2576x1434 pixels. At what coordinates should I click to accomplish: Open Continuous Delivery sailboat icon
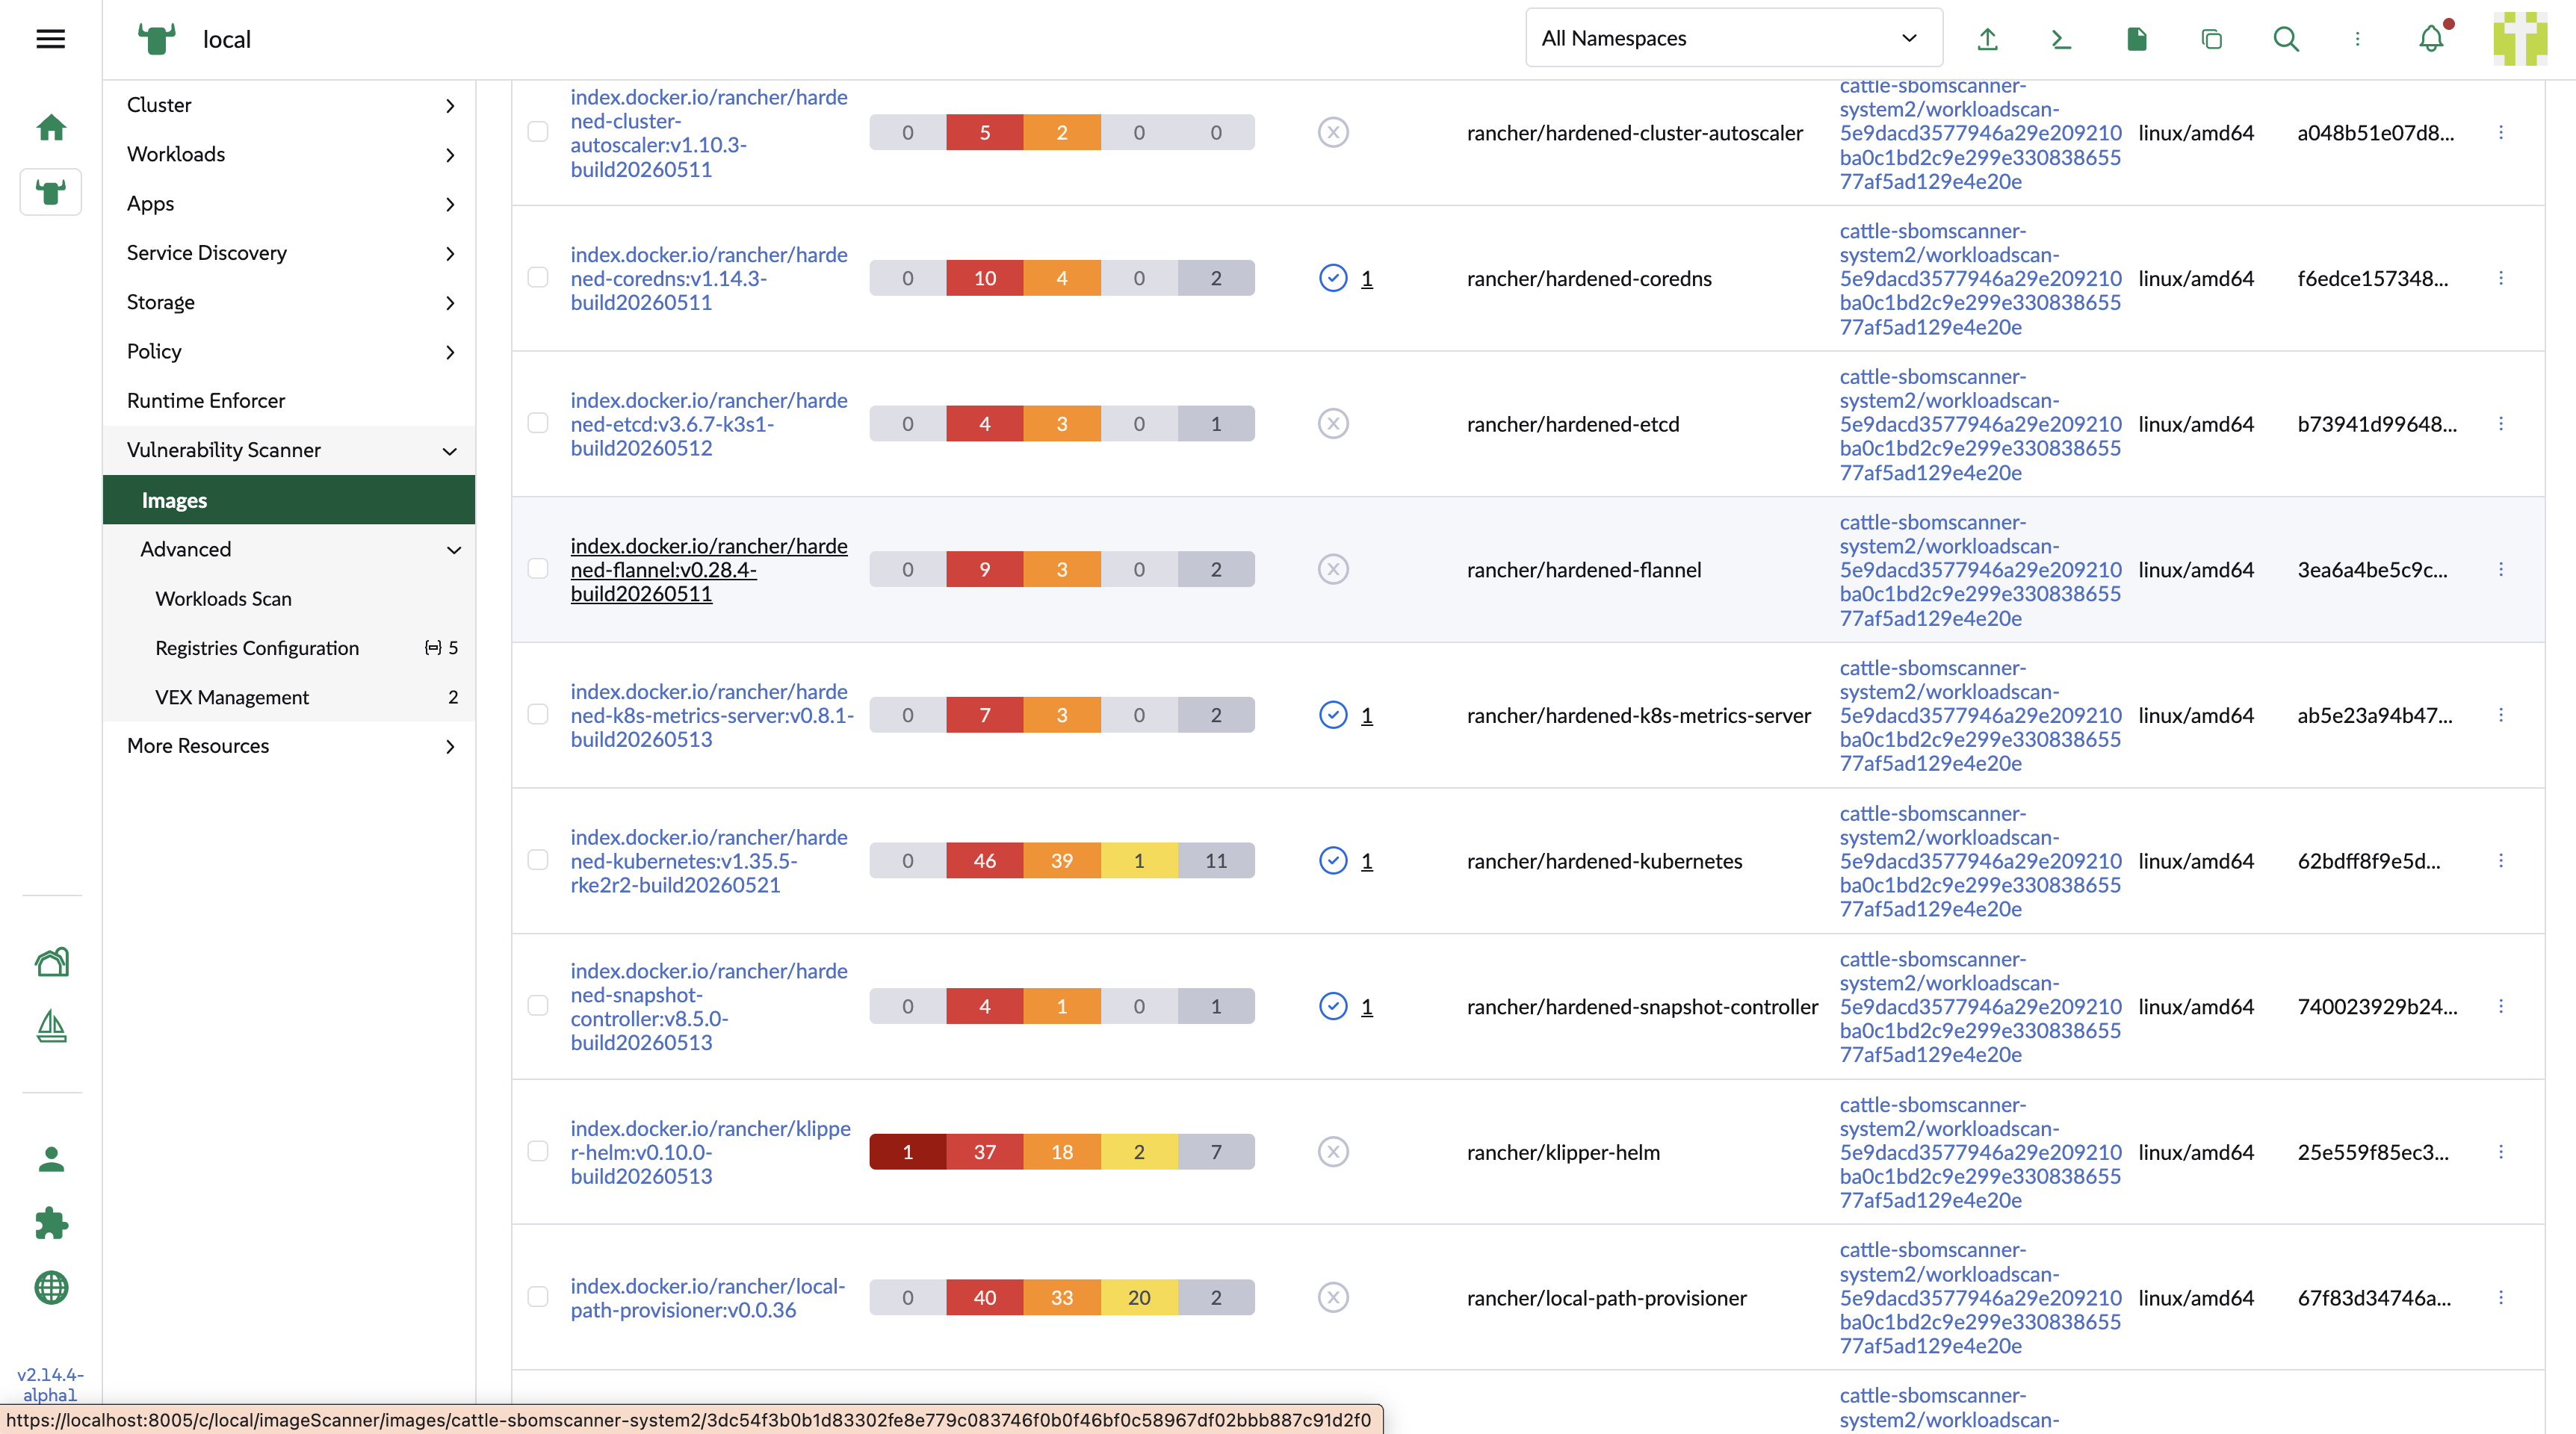click(x=51, y=1026)
